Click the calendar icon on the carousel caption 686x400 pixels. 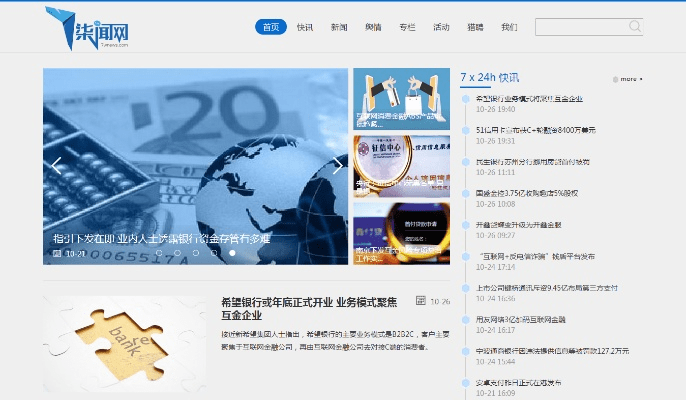(x=58, y=254)
